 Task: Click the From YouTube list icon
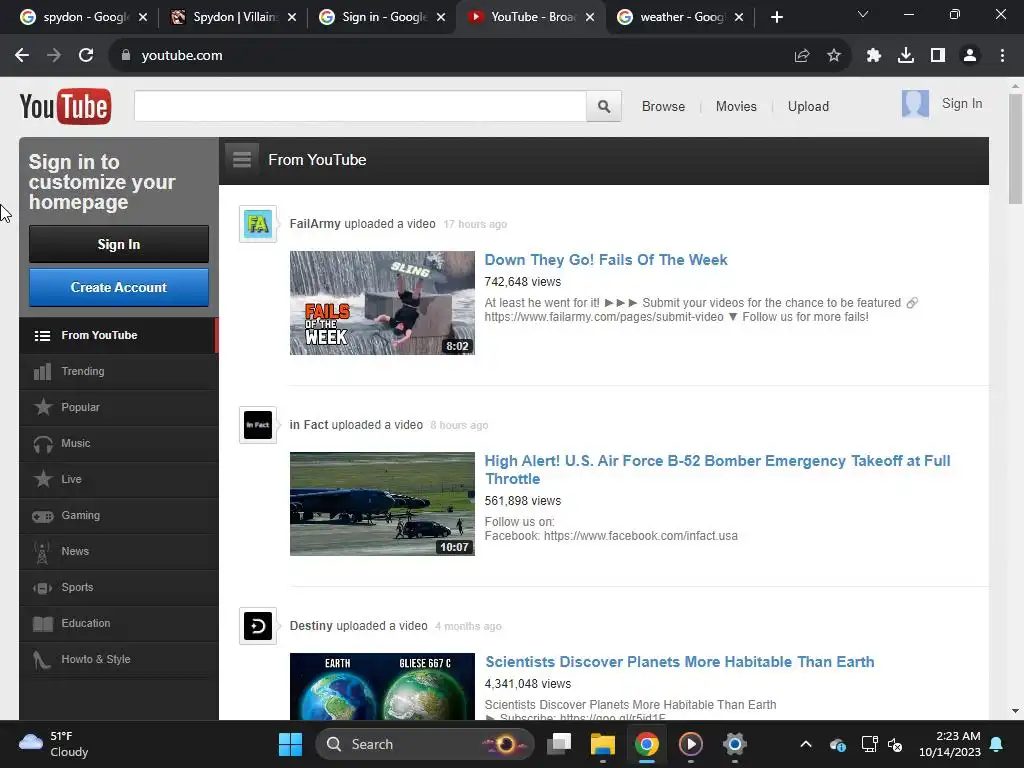click(42, 336)
